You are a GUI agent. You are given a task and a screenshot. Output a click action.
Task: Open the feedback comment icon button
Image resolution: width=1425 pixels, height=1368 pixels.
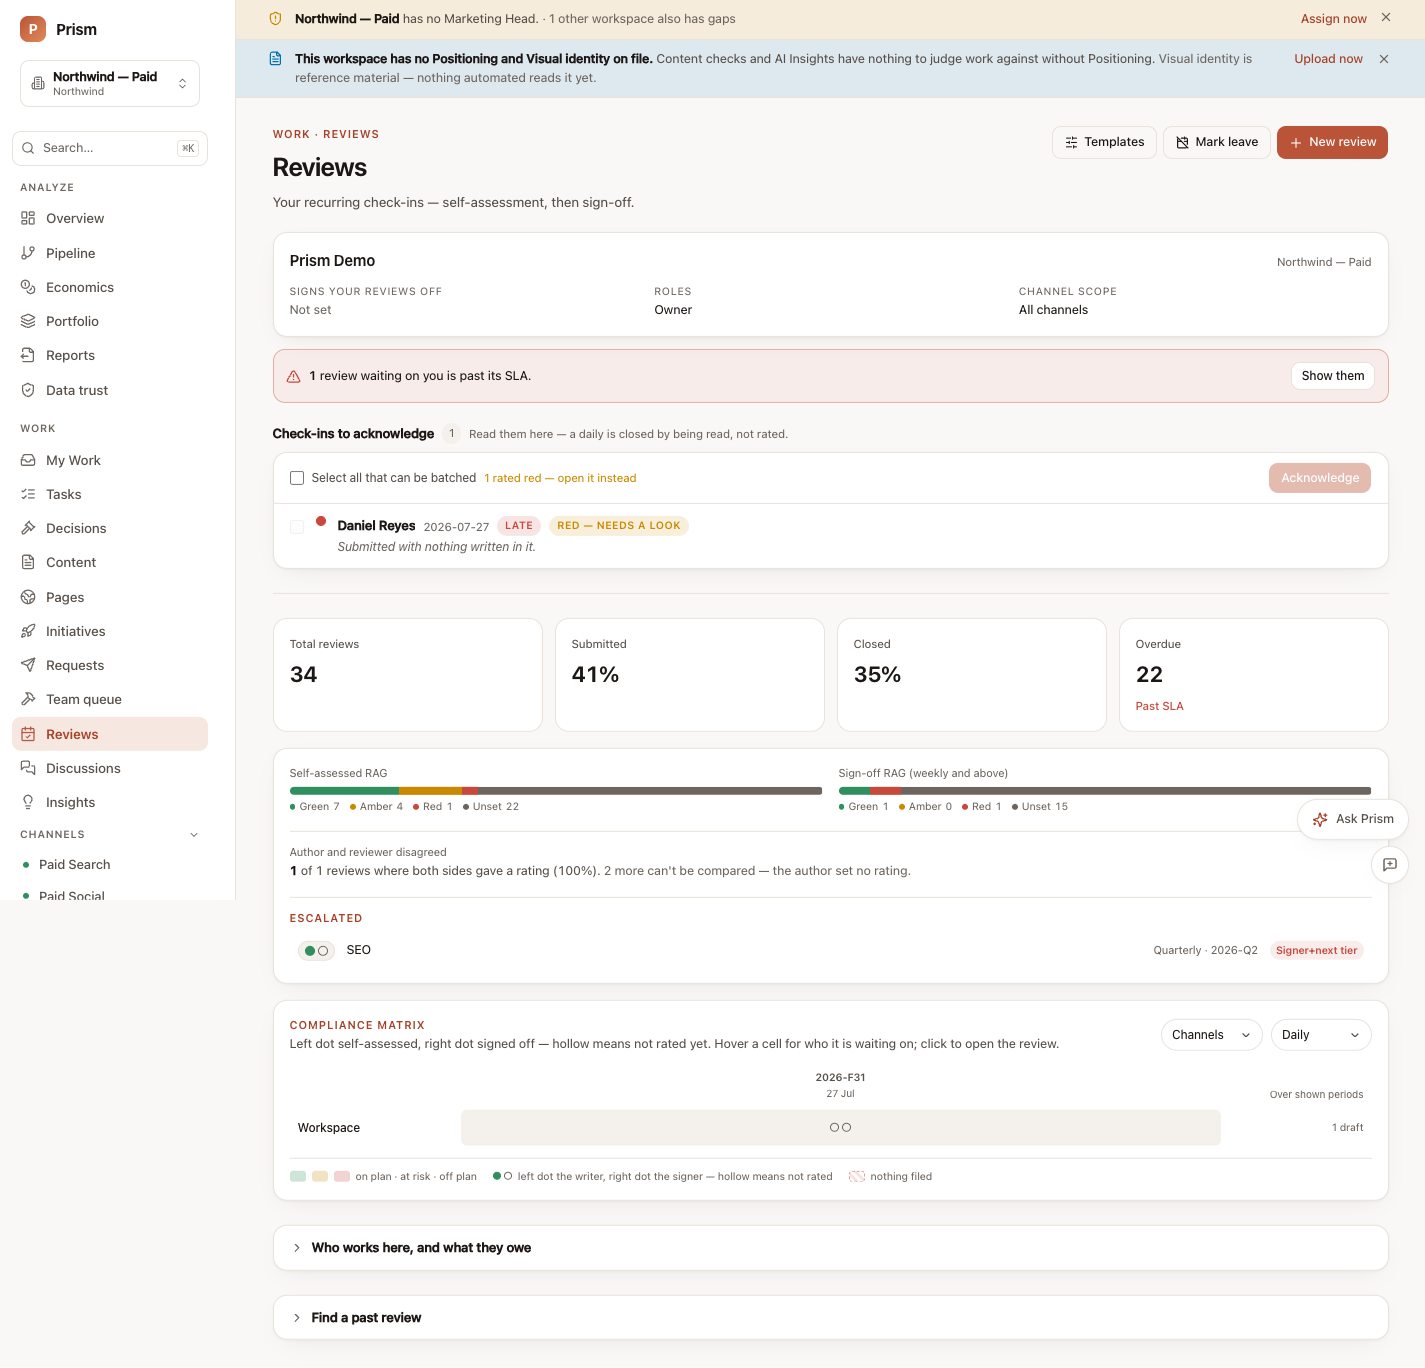(x=1389, y=865)
